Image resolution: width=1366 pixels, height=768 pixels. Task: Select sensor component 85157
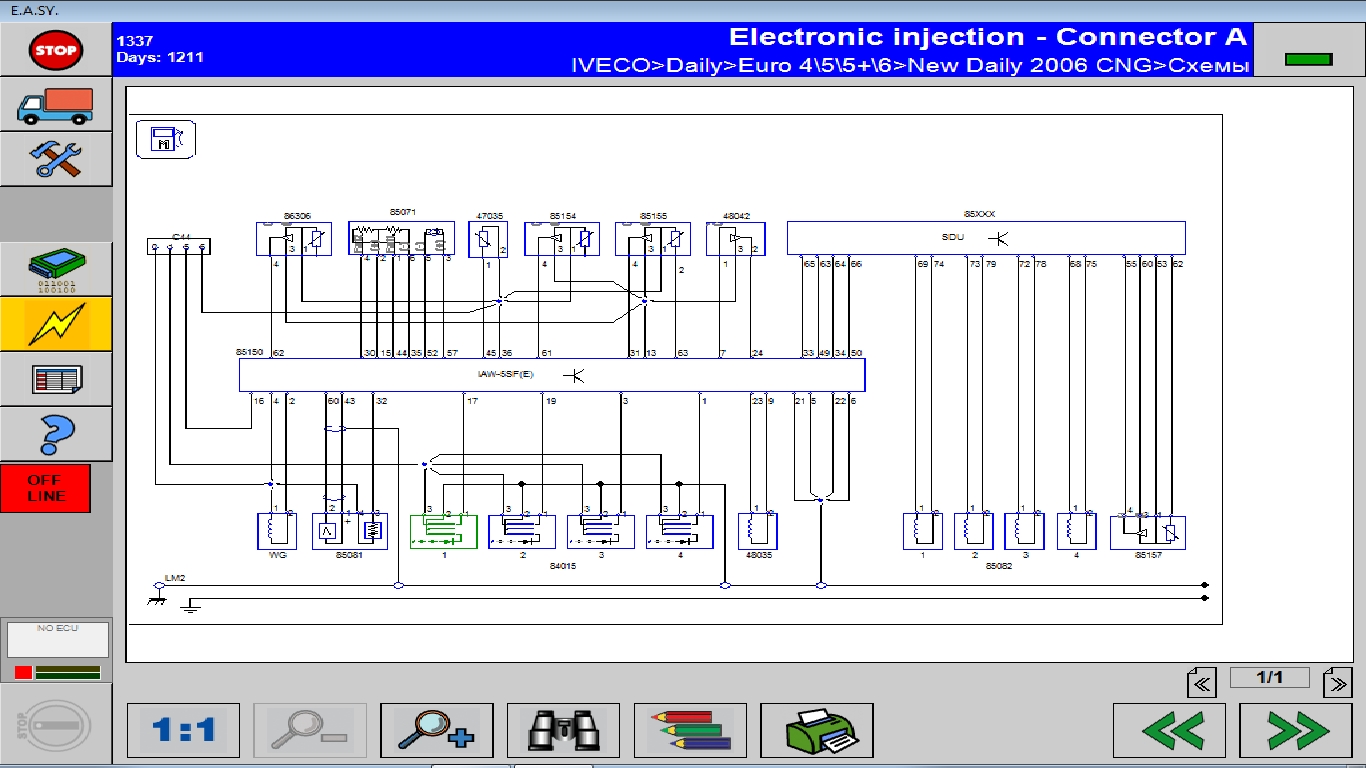point(1148,532)
